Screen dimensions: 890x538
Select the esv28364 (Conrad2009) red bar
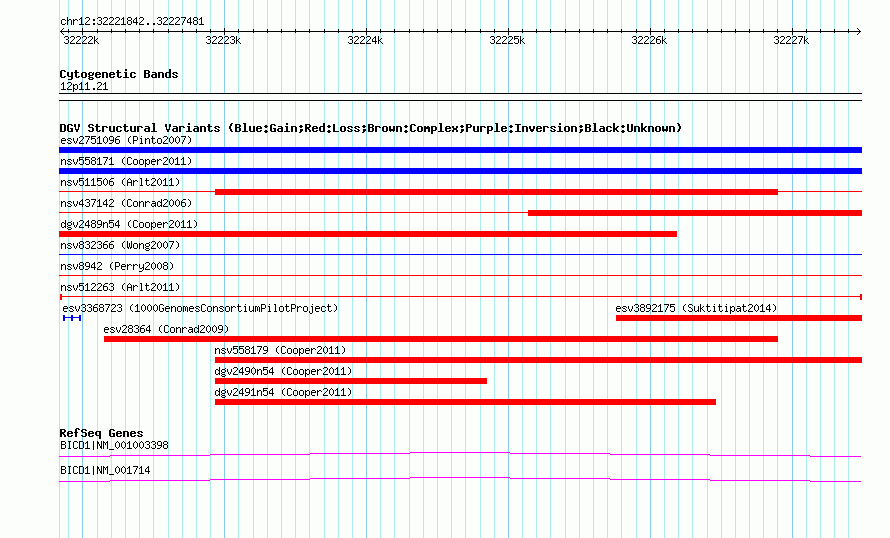(440, 339)
